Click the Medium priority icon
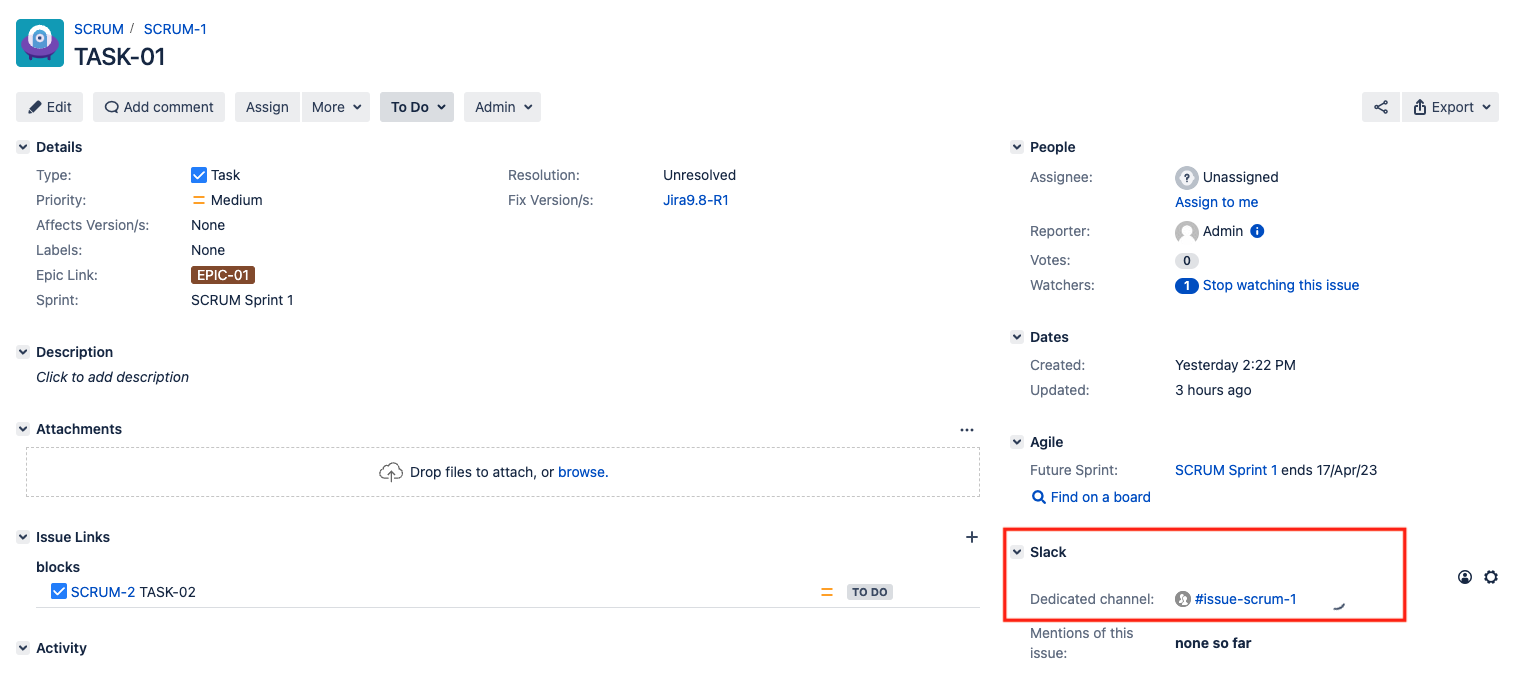 pyautogui.click(x=199, y=200)
